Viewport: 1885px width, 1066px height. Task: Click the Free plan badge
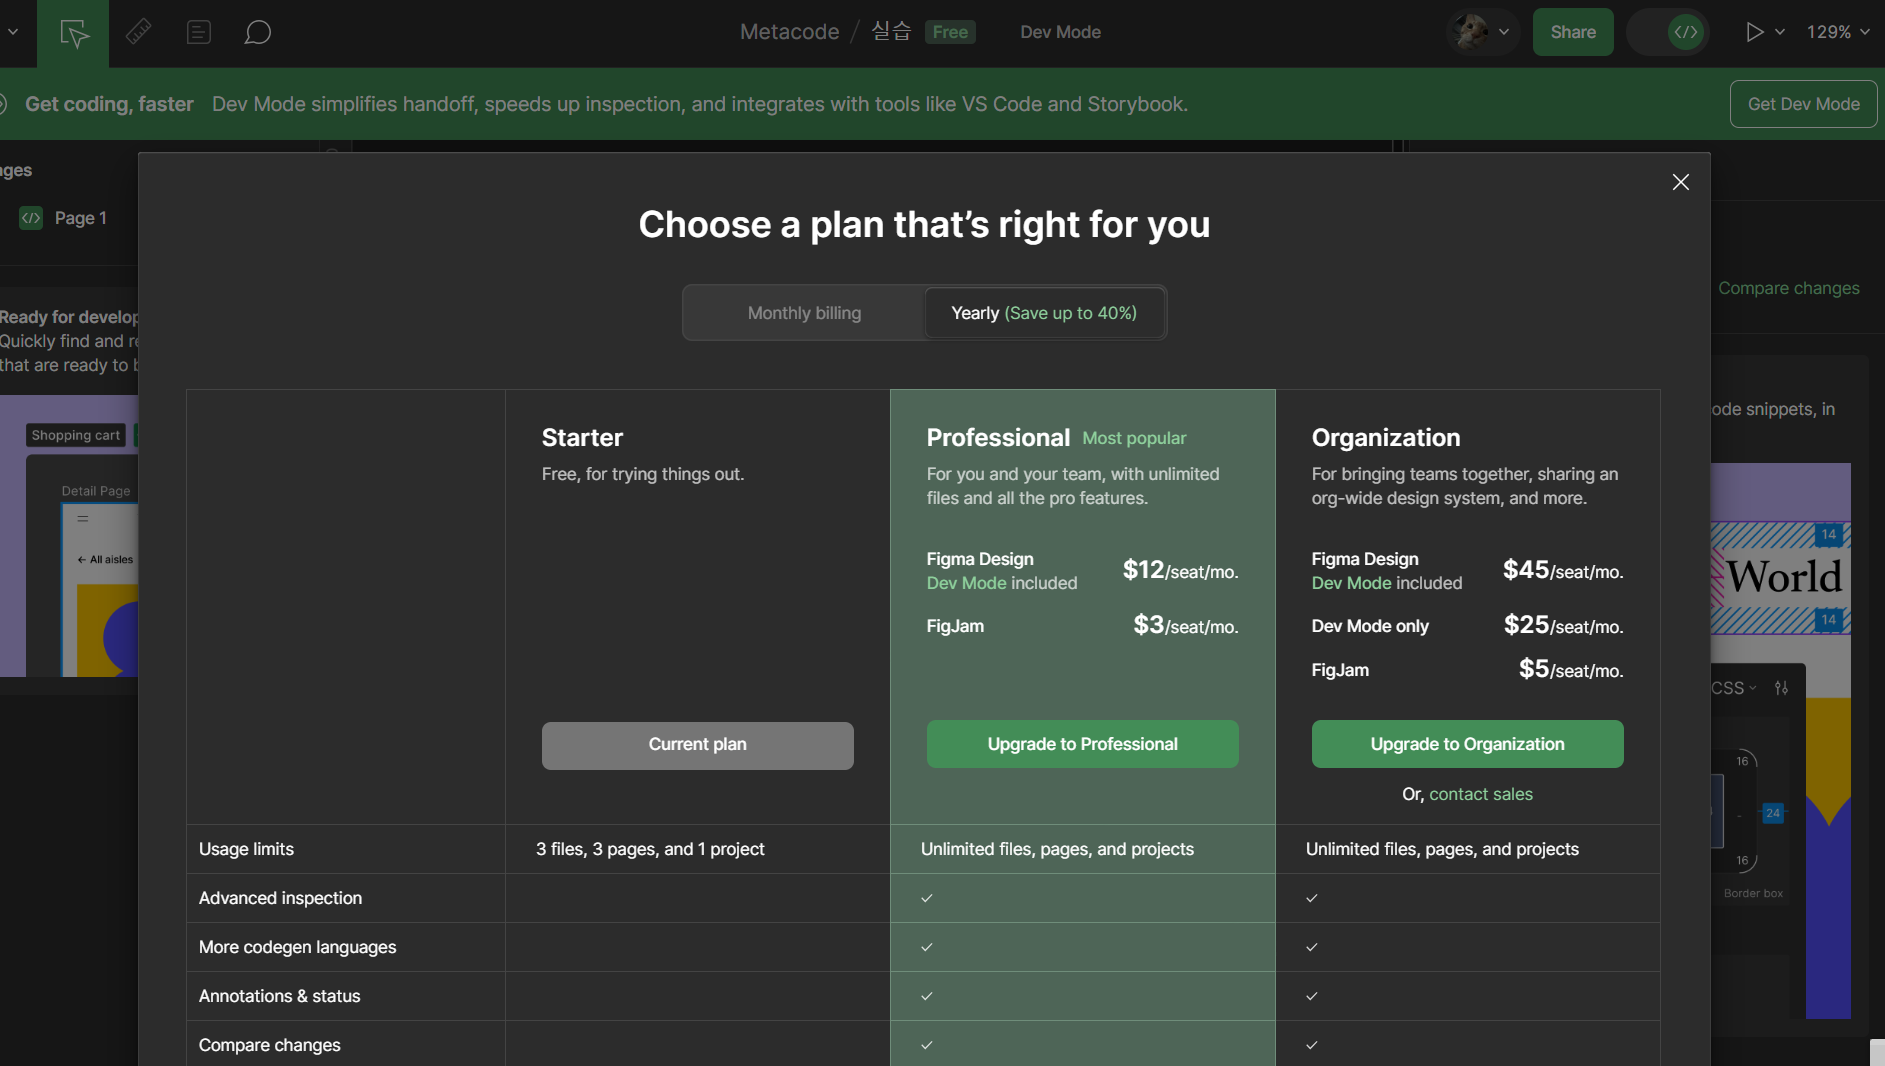pos(949,32)
